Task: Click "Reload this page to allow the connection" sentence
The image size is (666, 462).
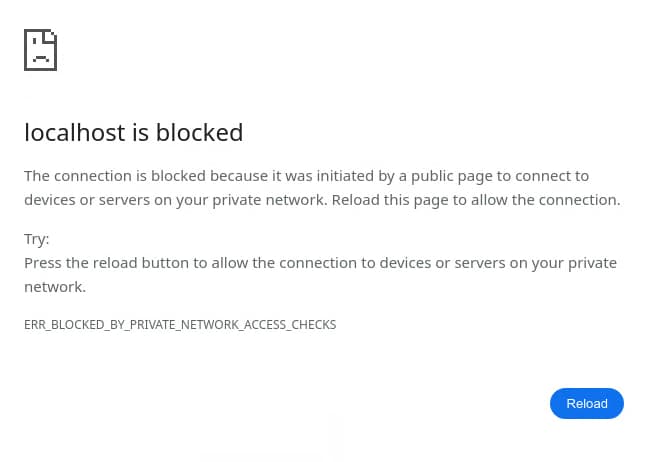Action: tap(476, 200)
